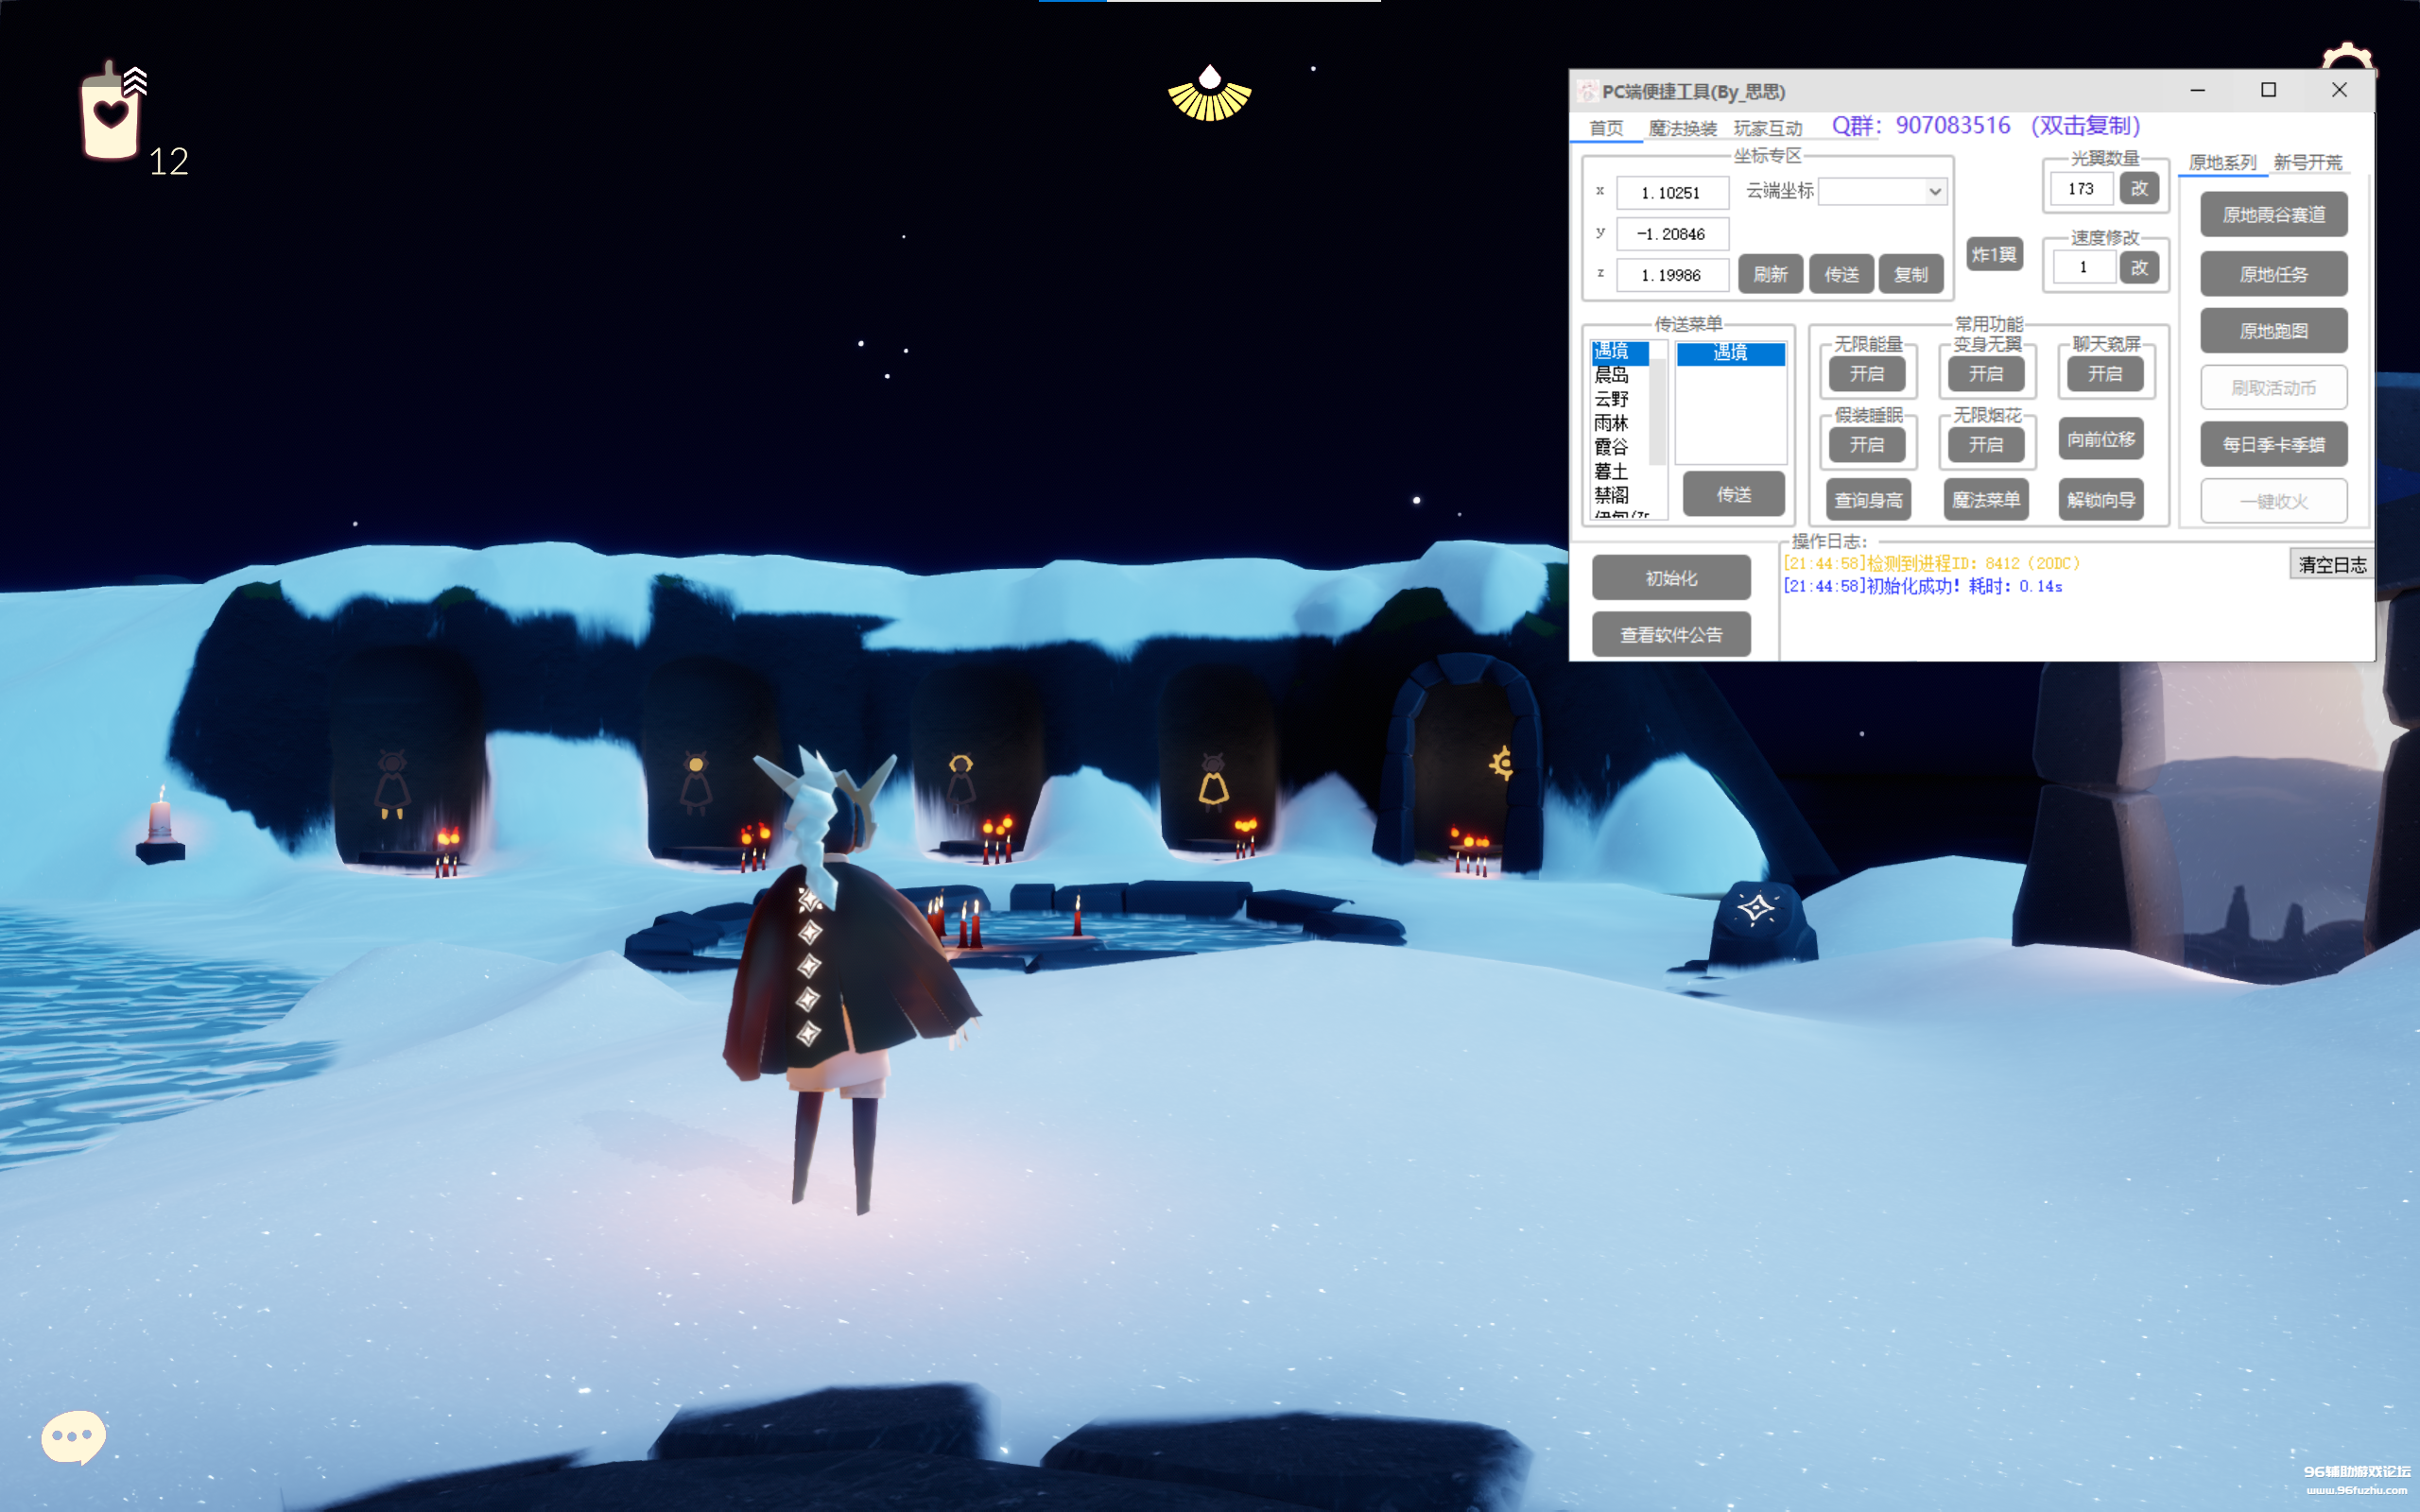Screen dimensions: 2420x1512
Task: Switch to the 魔法换装 tab
Action: coord(1682,129)
